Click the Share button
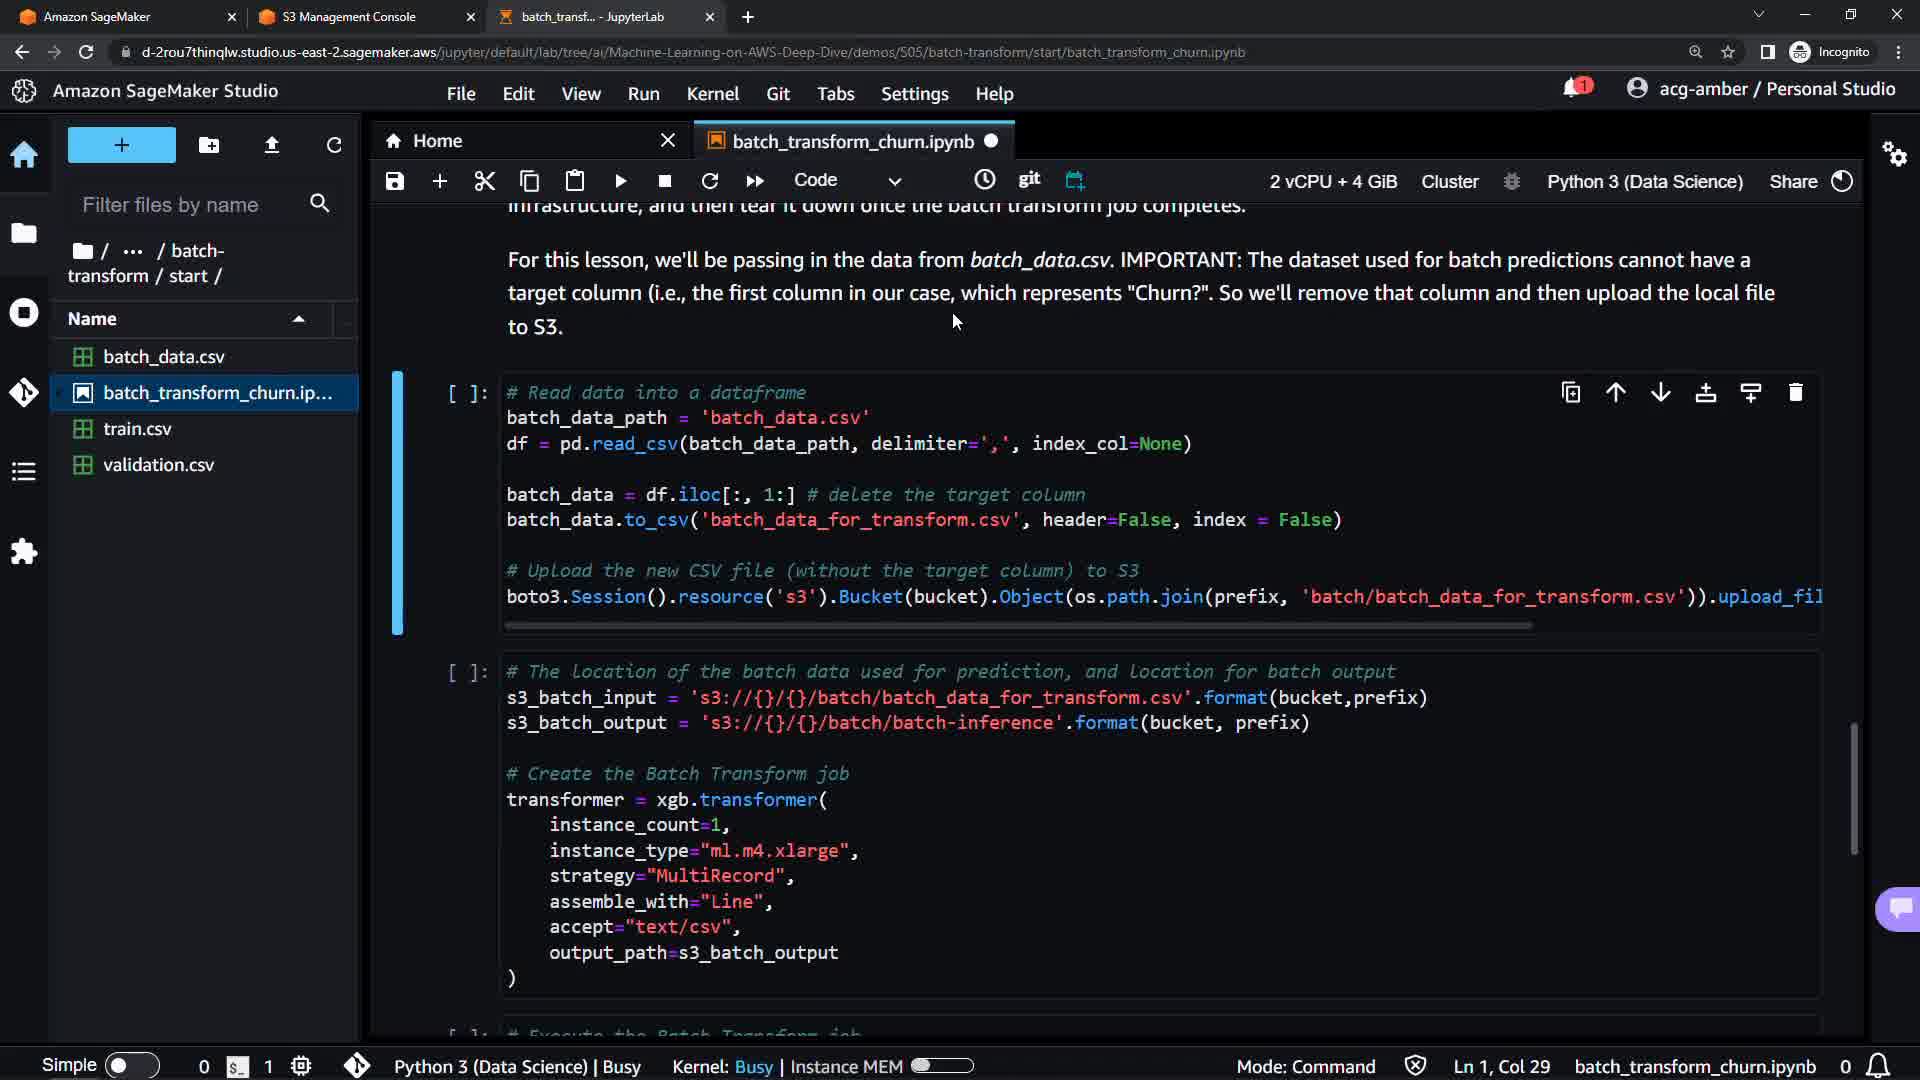 coord(1792,181)
